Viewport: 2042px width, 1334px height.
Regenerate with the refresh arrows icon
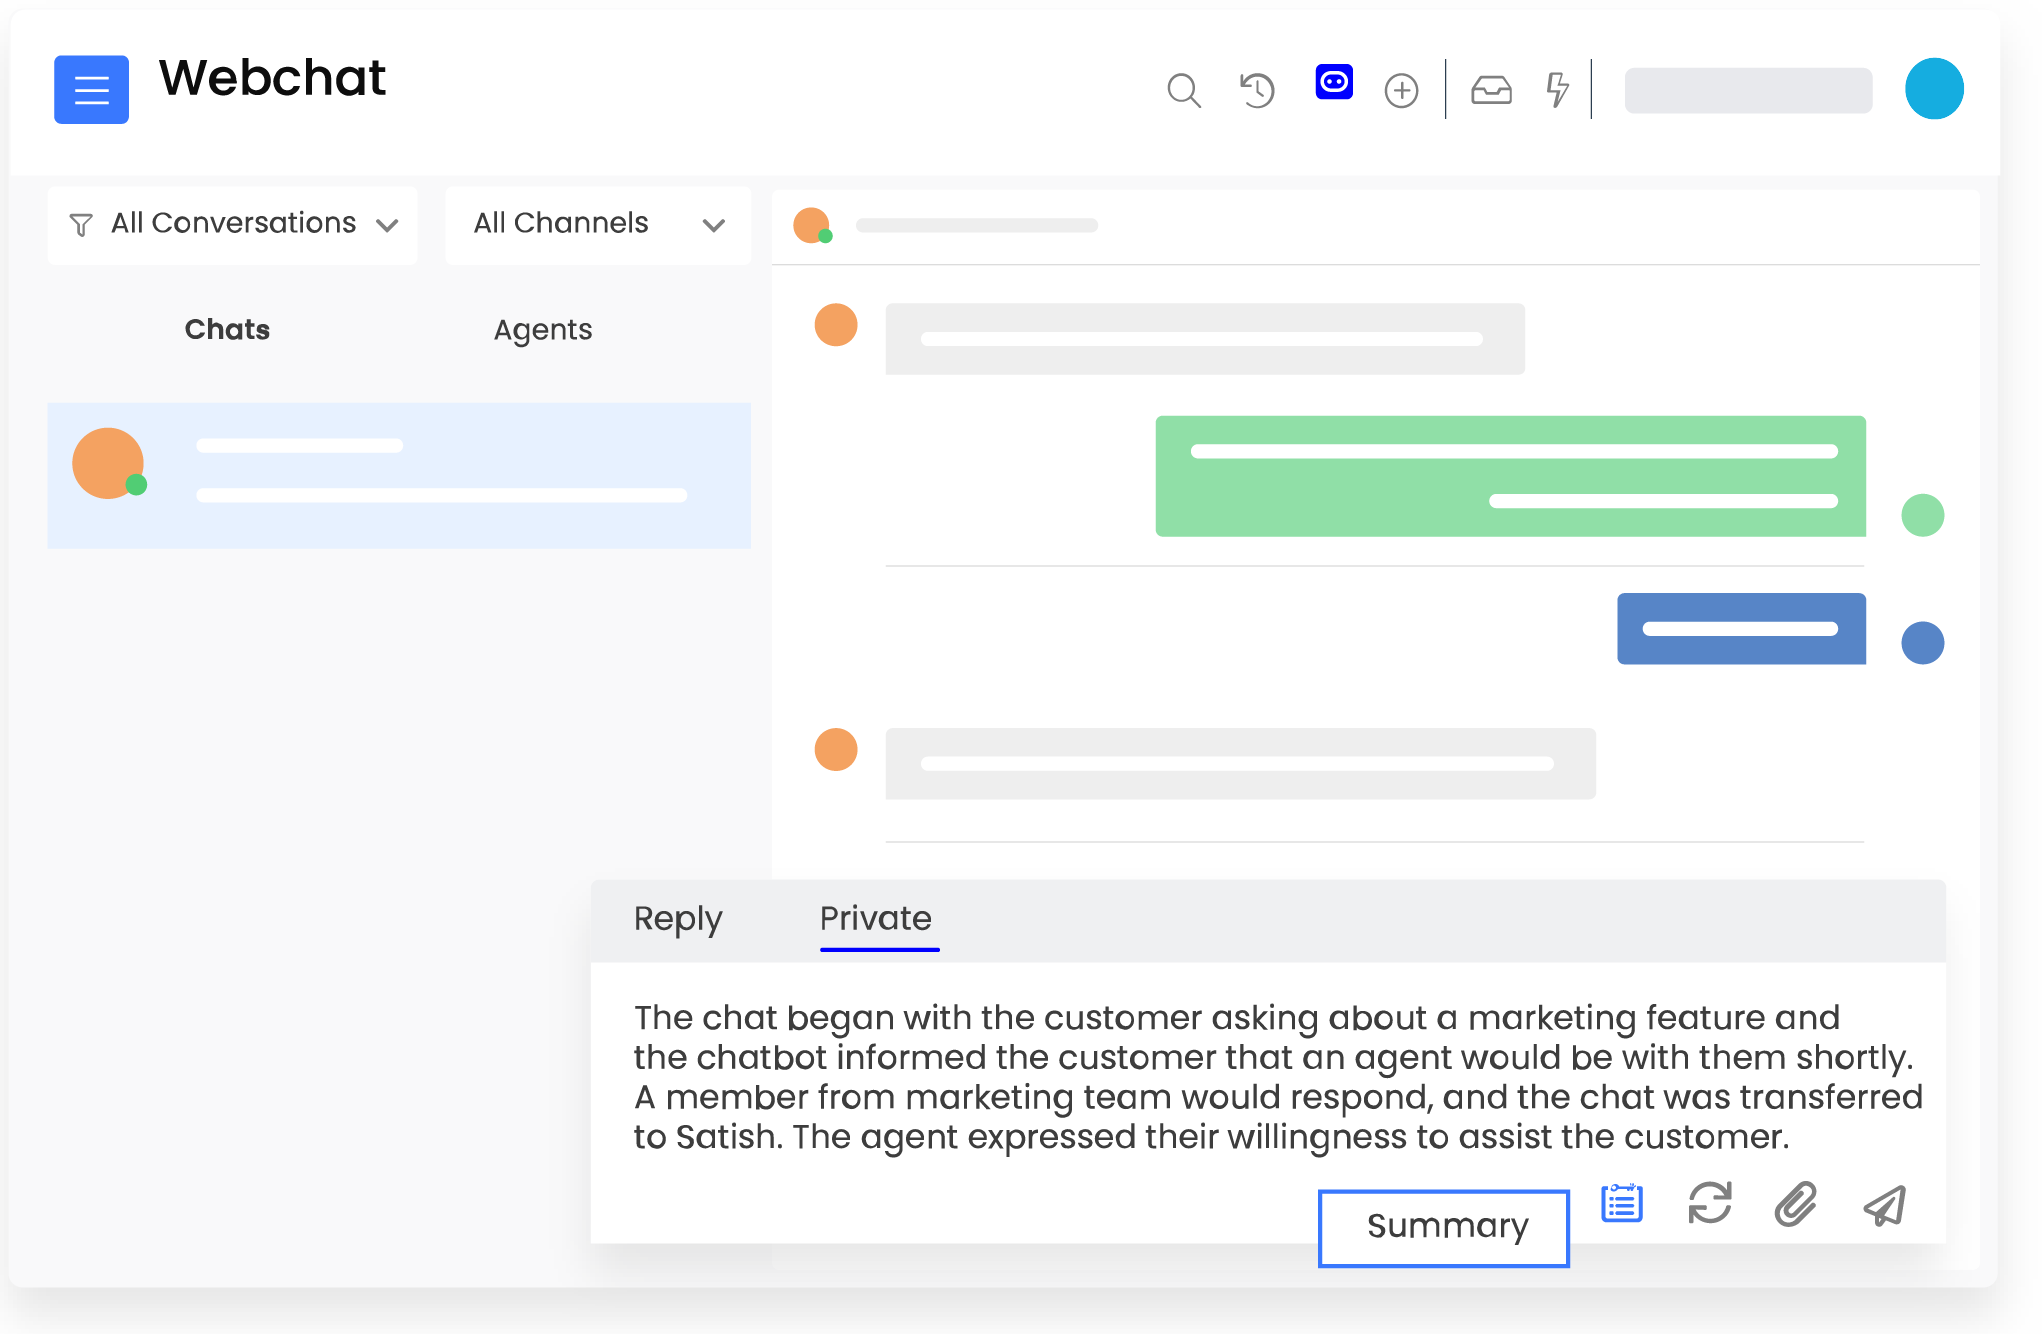pyautogui.click(x=1709, y=1203)
